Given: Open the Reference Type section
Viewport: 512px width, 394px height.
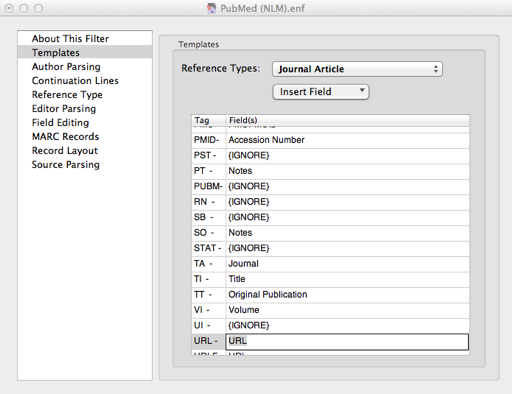Looking at the screenshot, I should click(x=85, y=94).
